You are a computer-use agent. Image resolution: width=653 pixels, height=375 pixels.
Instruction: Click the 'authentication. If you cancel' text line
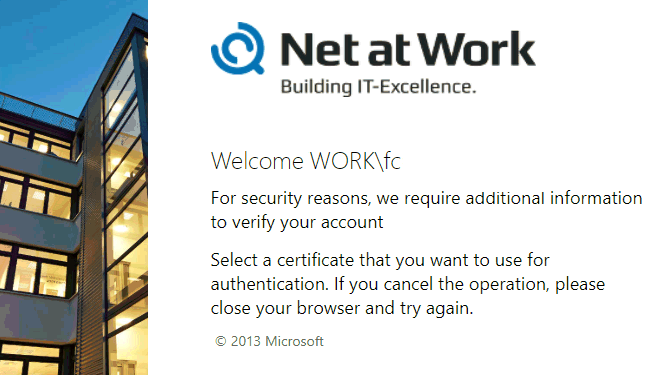coord(408,285)
